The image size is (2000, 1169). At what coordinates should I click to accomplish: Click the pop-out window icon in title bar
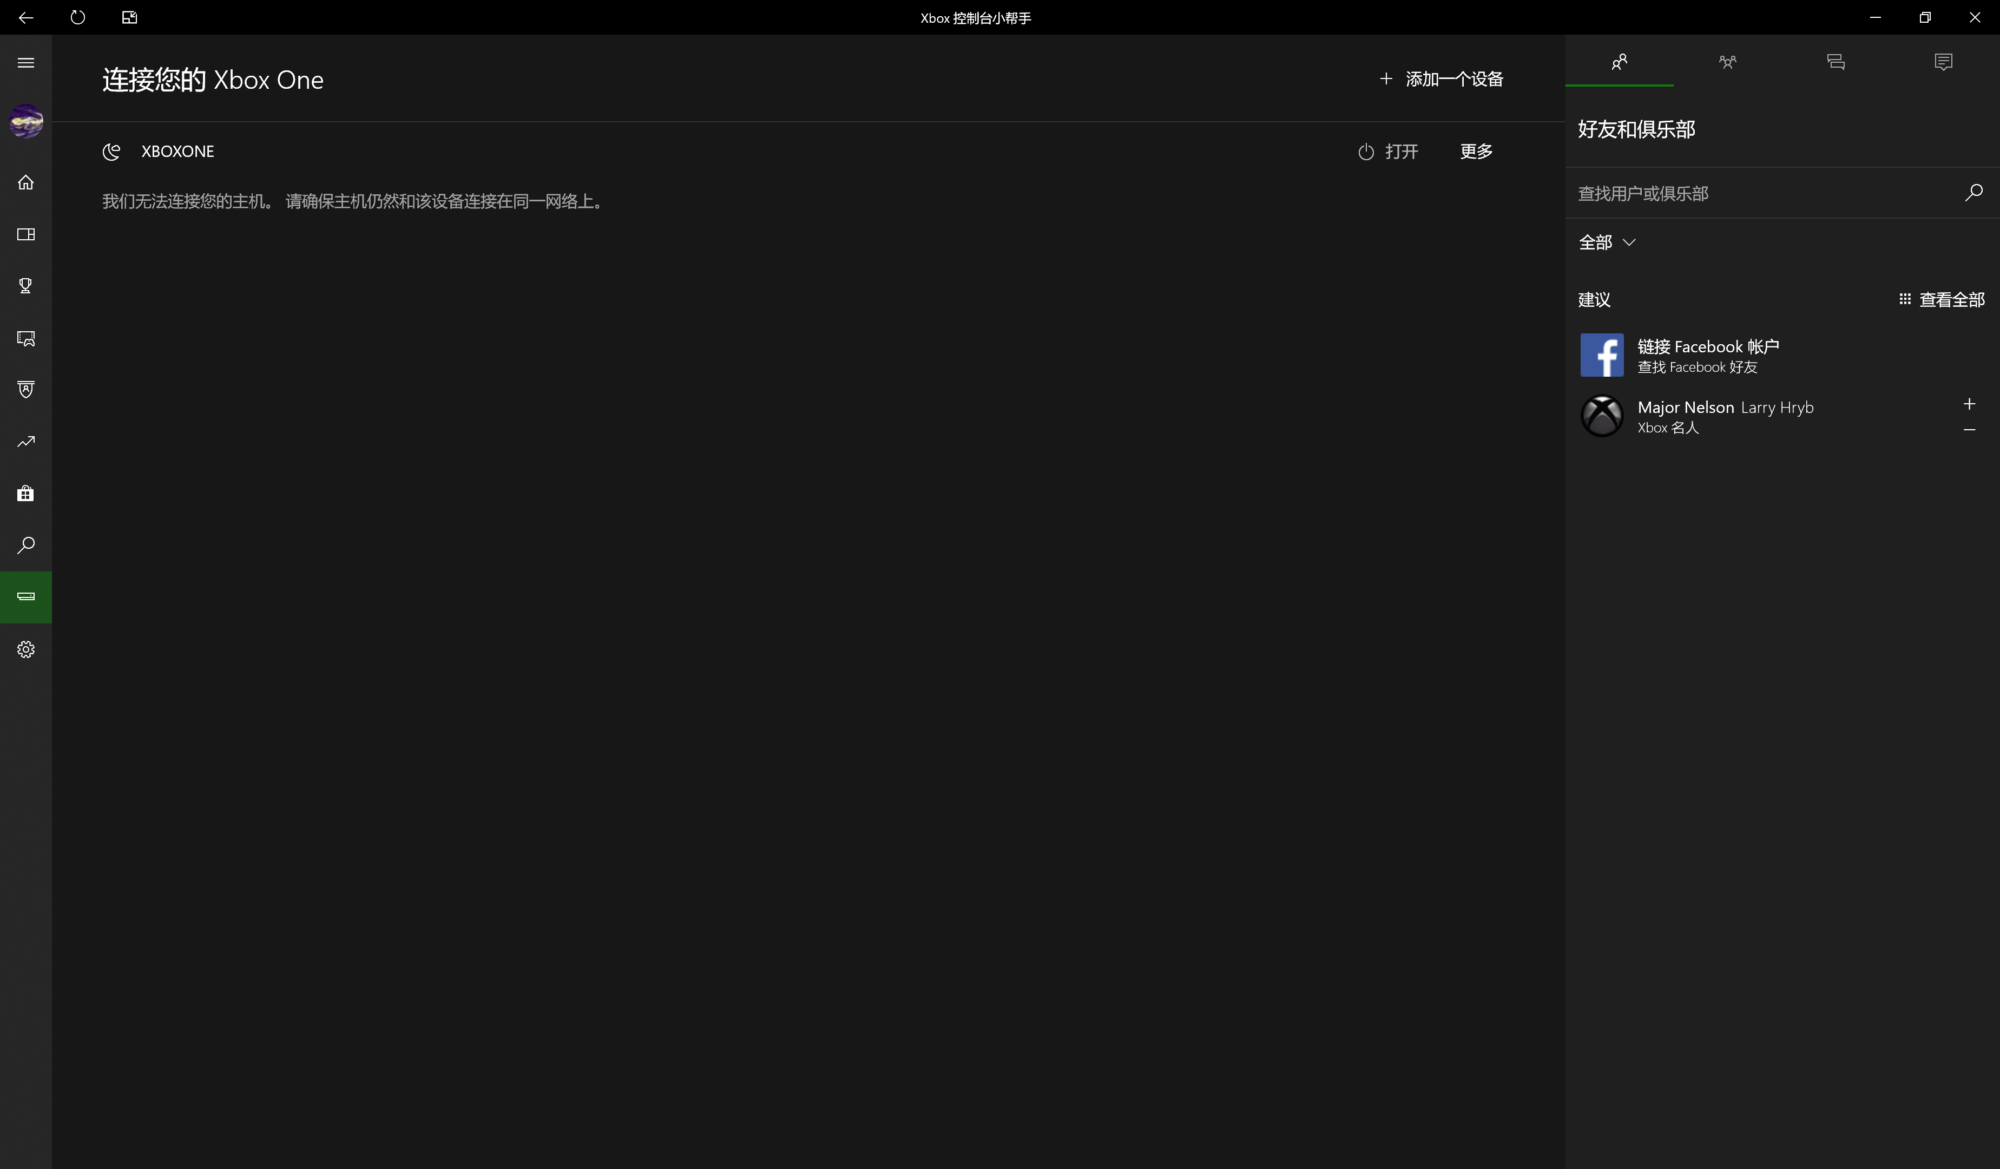pos(129,17)
